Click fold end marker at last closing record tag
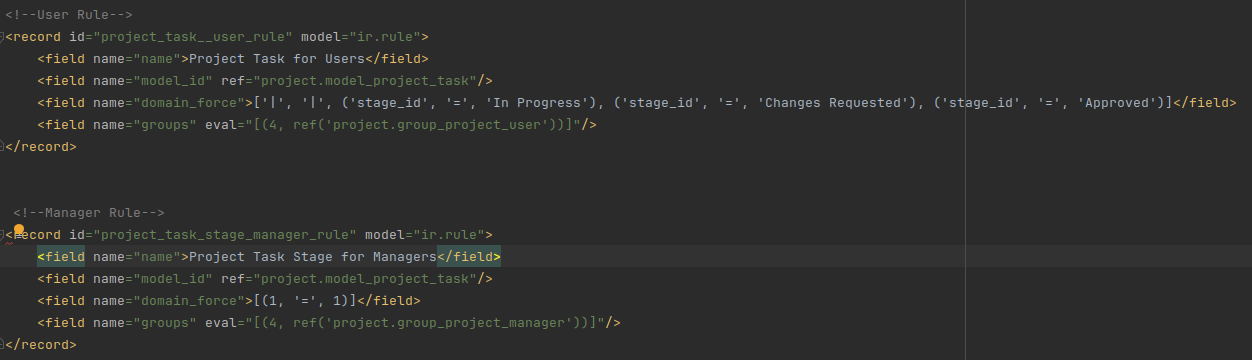Viewport: 1252px width, 360px height. point(3,345)
